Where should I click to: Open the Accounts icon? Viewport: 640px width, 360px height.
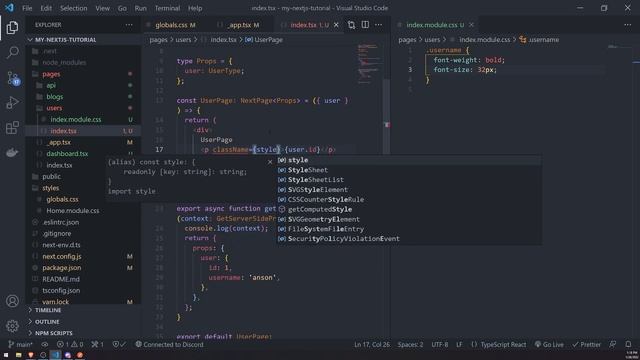pyautogui.click(x=12, y=301)
